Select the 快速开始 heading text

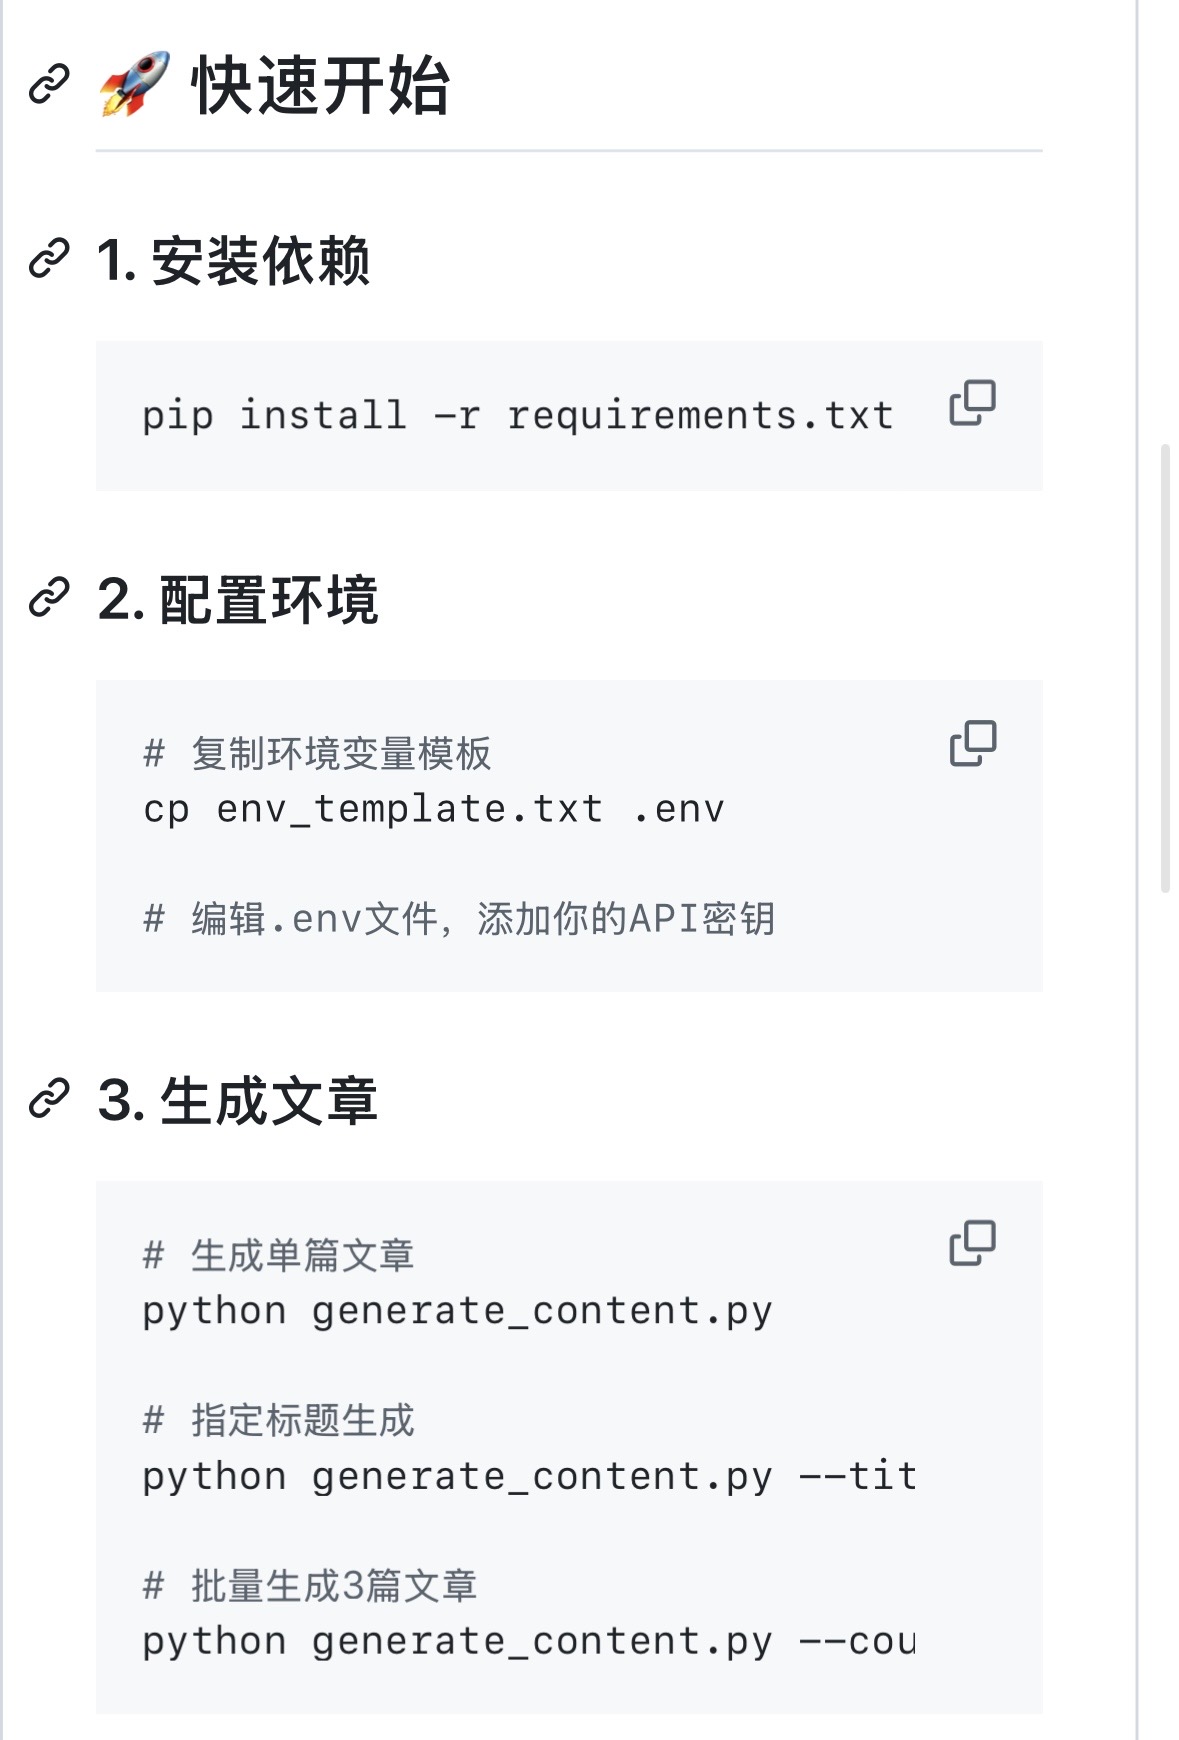320,86
